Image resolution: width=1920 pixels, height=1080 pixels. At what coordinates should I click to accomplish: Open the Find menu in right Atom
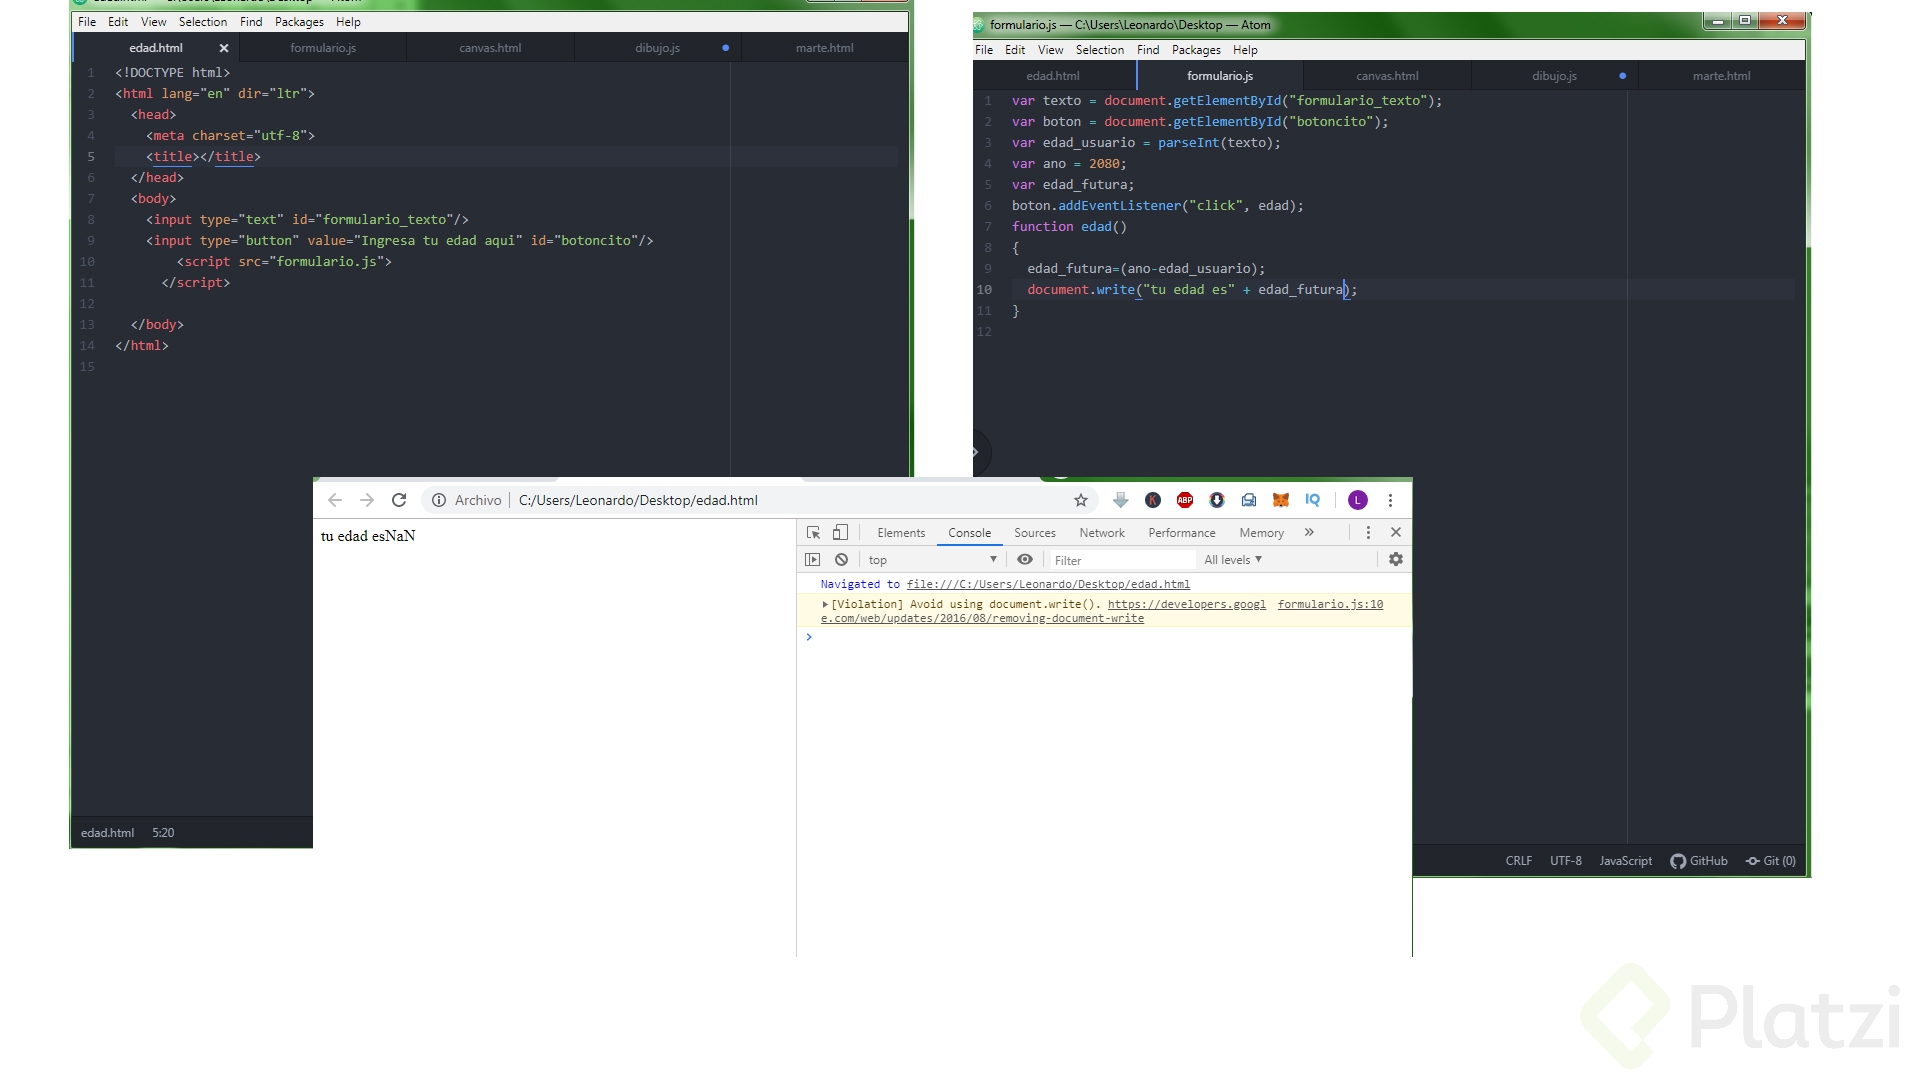pyautogui.click(x=1148, y=50)
